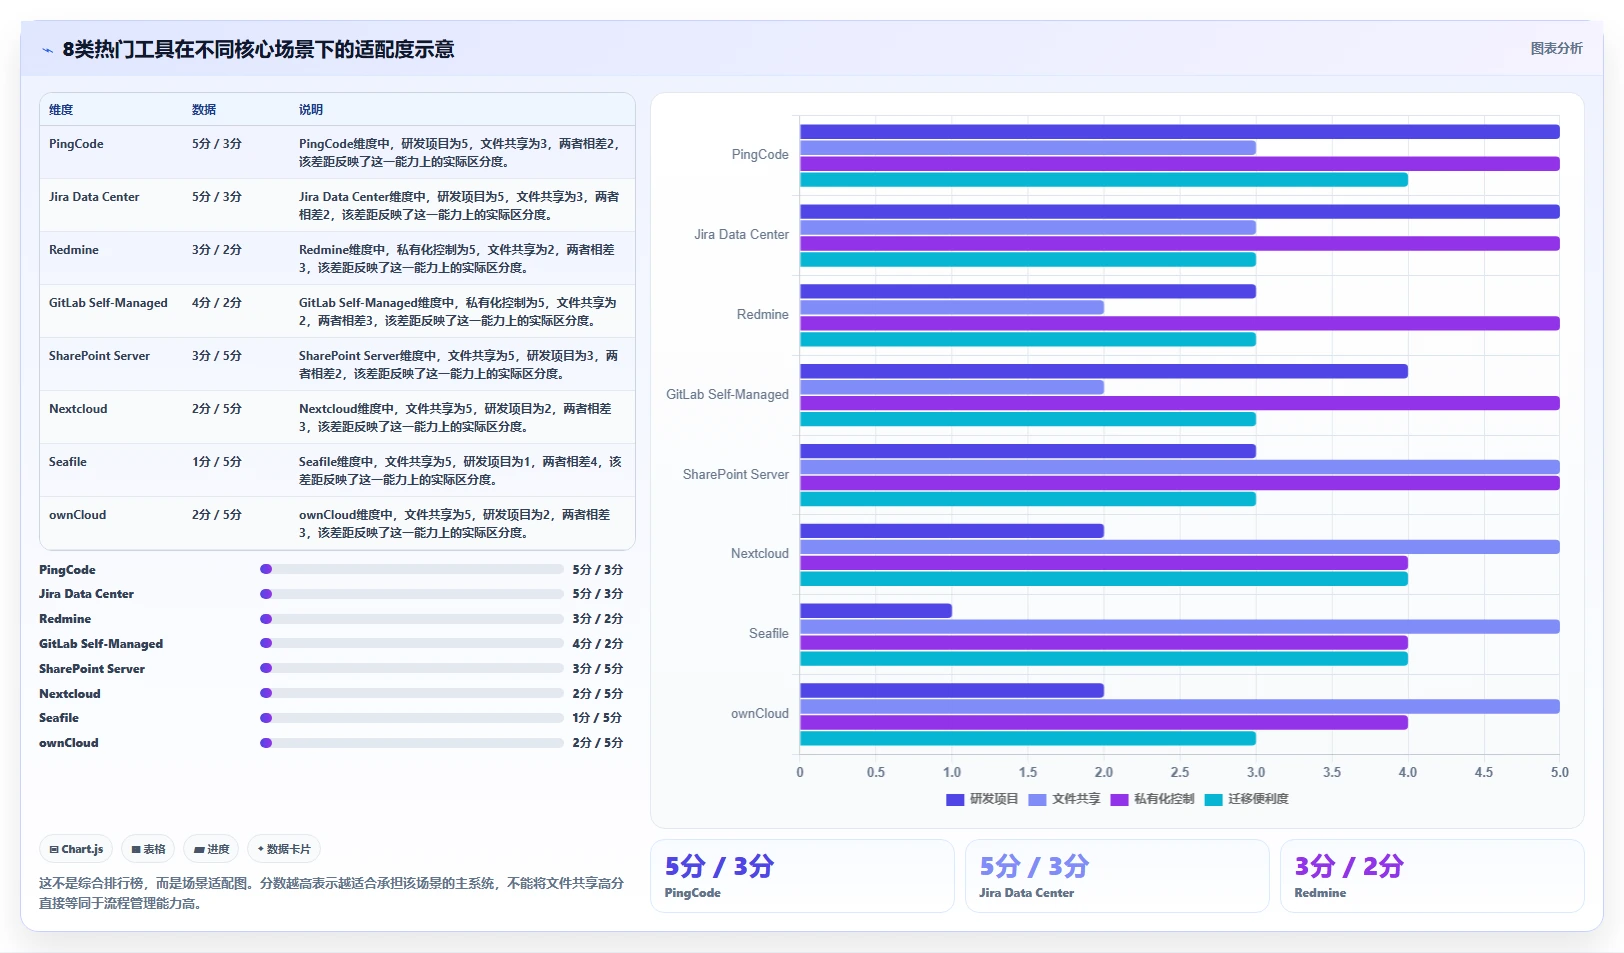This screenshot has height=953, width=1624.
Task: Click the Nextcloud progress bar
Action: tap(412, 693)
